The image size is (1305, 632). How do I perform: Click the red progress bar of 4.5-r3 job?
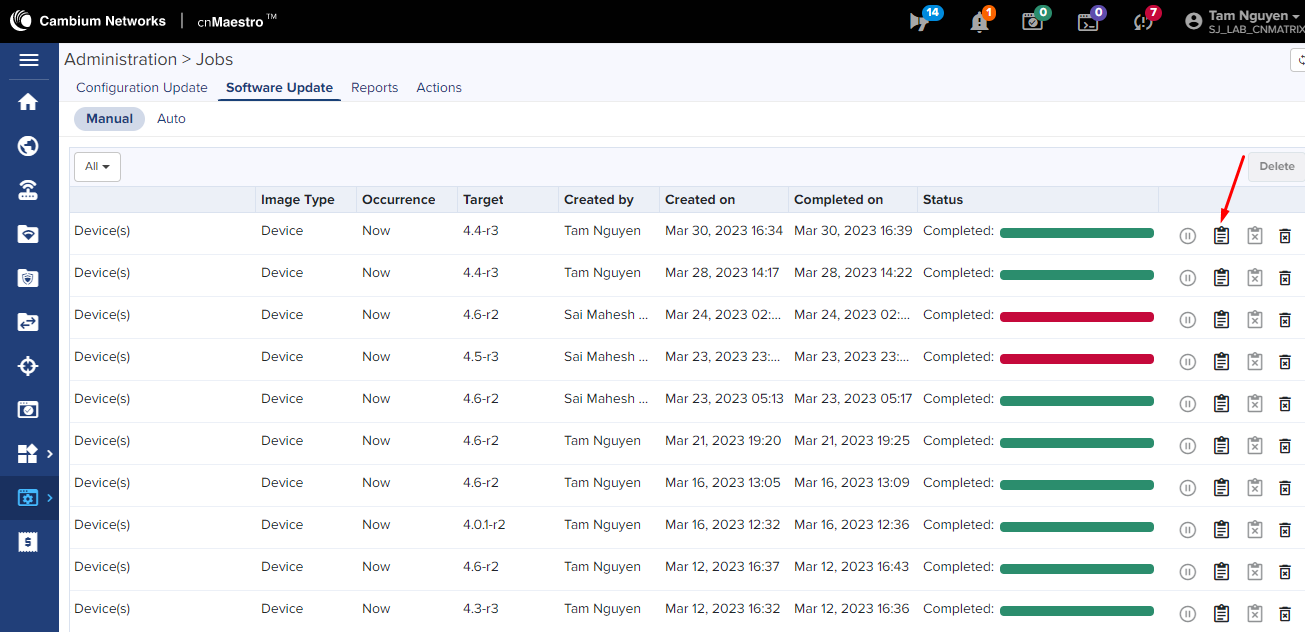coord(1076,359)
